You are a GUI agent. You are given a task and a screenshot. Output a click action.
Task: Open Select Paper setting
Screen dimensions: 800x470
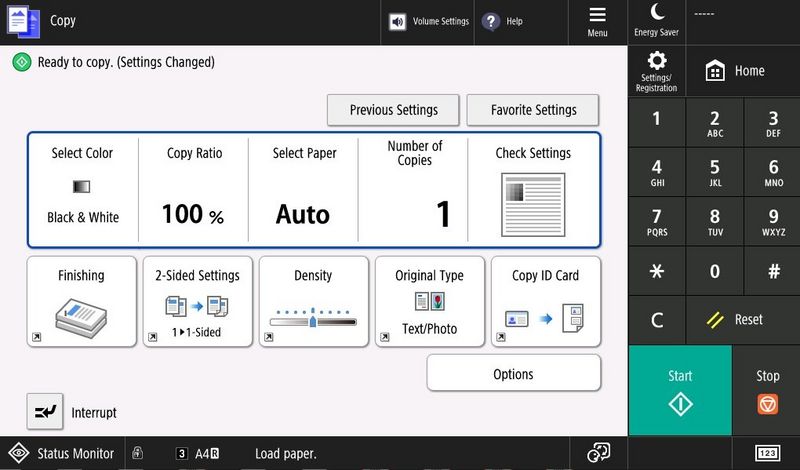(x=304, y=189)
